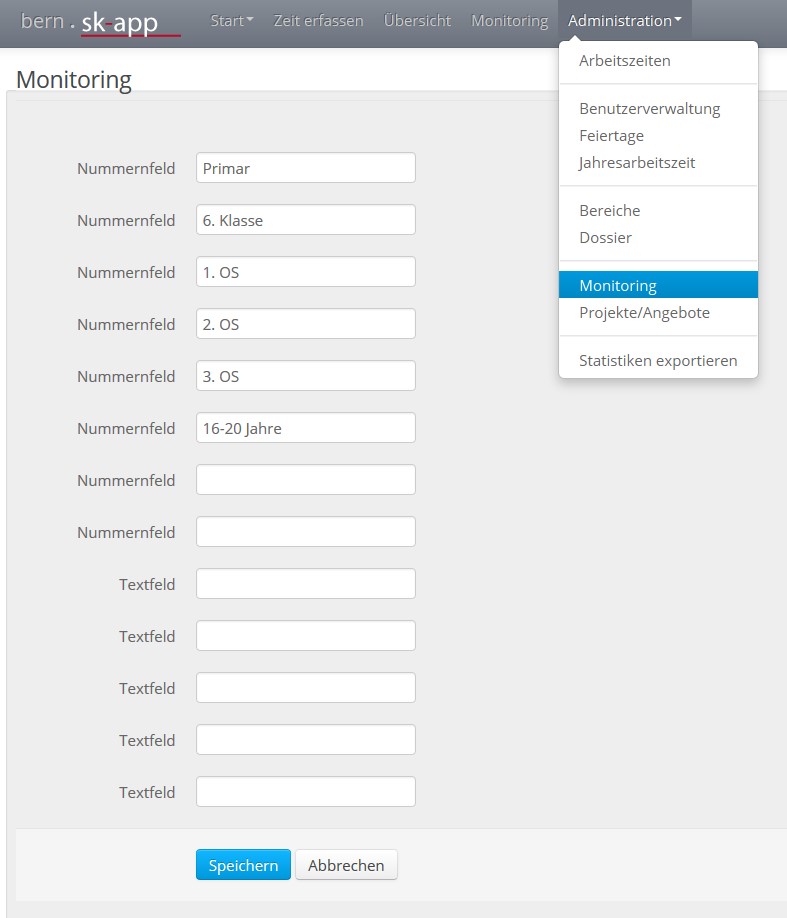The width and height of the screenshot is (787, 918).
Task: Open the Administration dropdown menu
Action: (624, 21)
